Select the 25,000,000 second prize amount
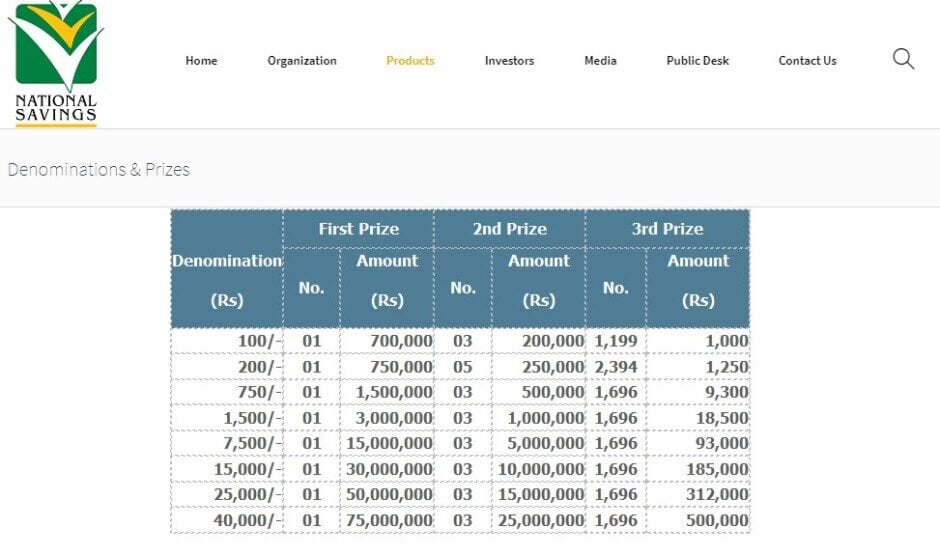This screenshot has height=555, width=940. (x=540, y=520)
